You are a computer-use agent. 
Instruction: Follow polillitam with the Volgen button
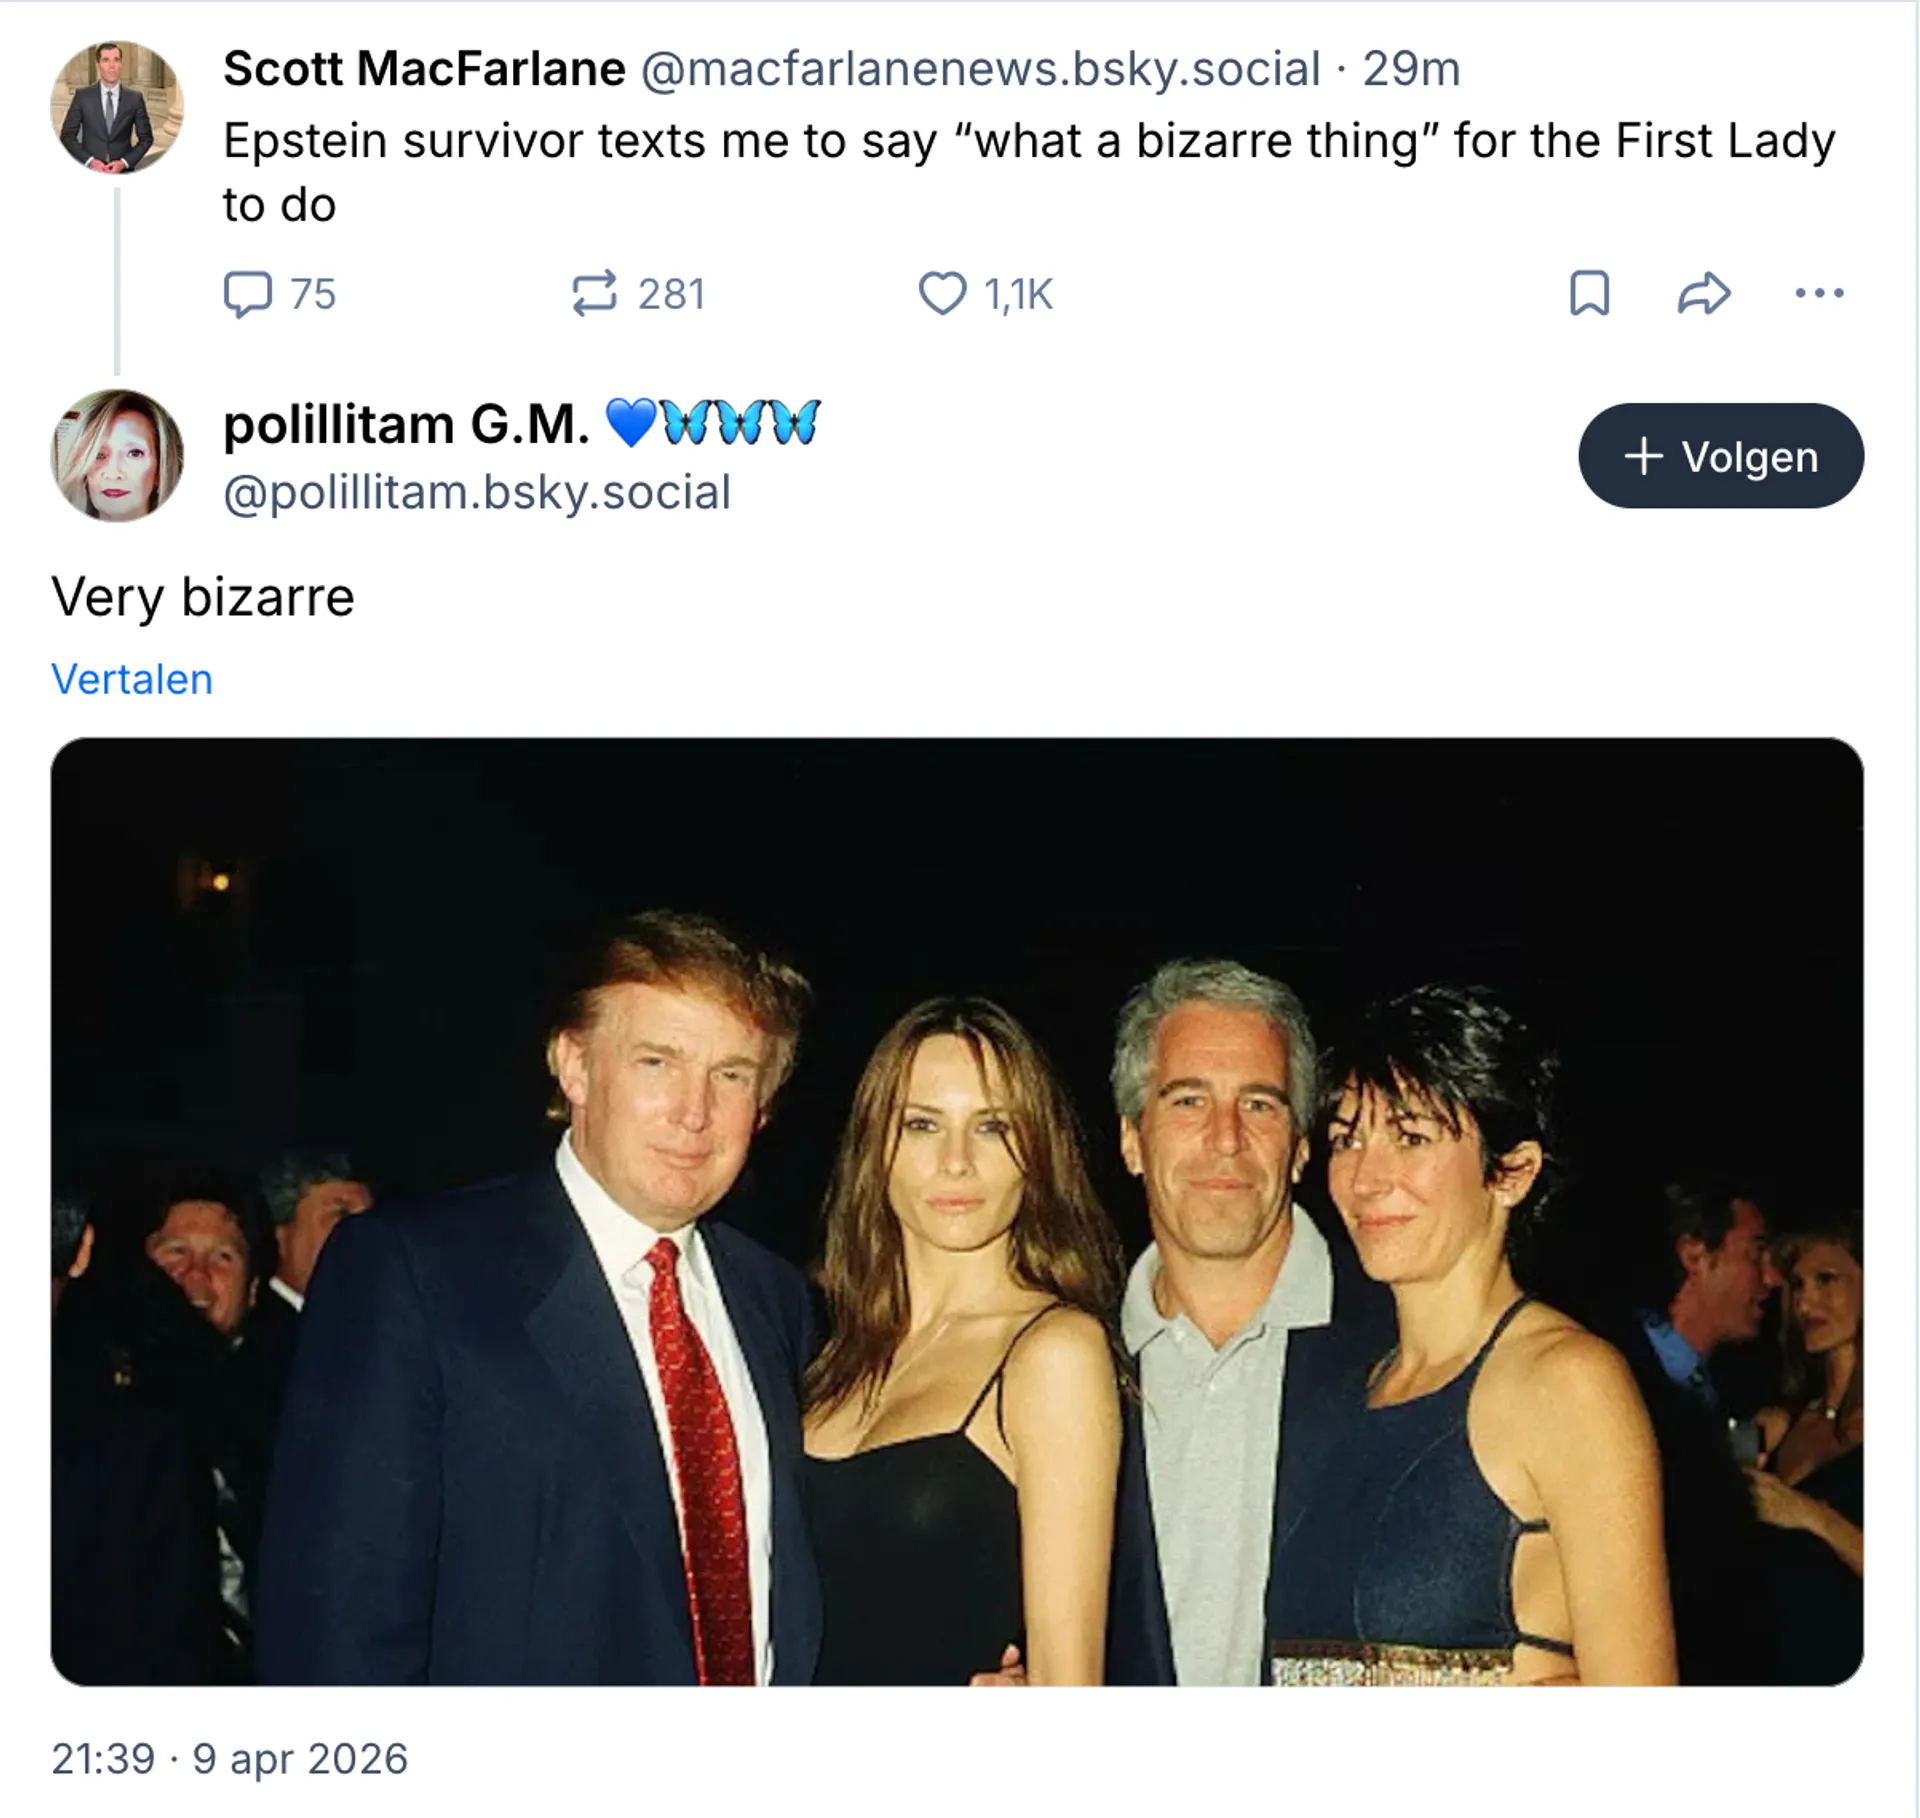[x=1720, y=456]
